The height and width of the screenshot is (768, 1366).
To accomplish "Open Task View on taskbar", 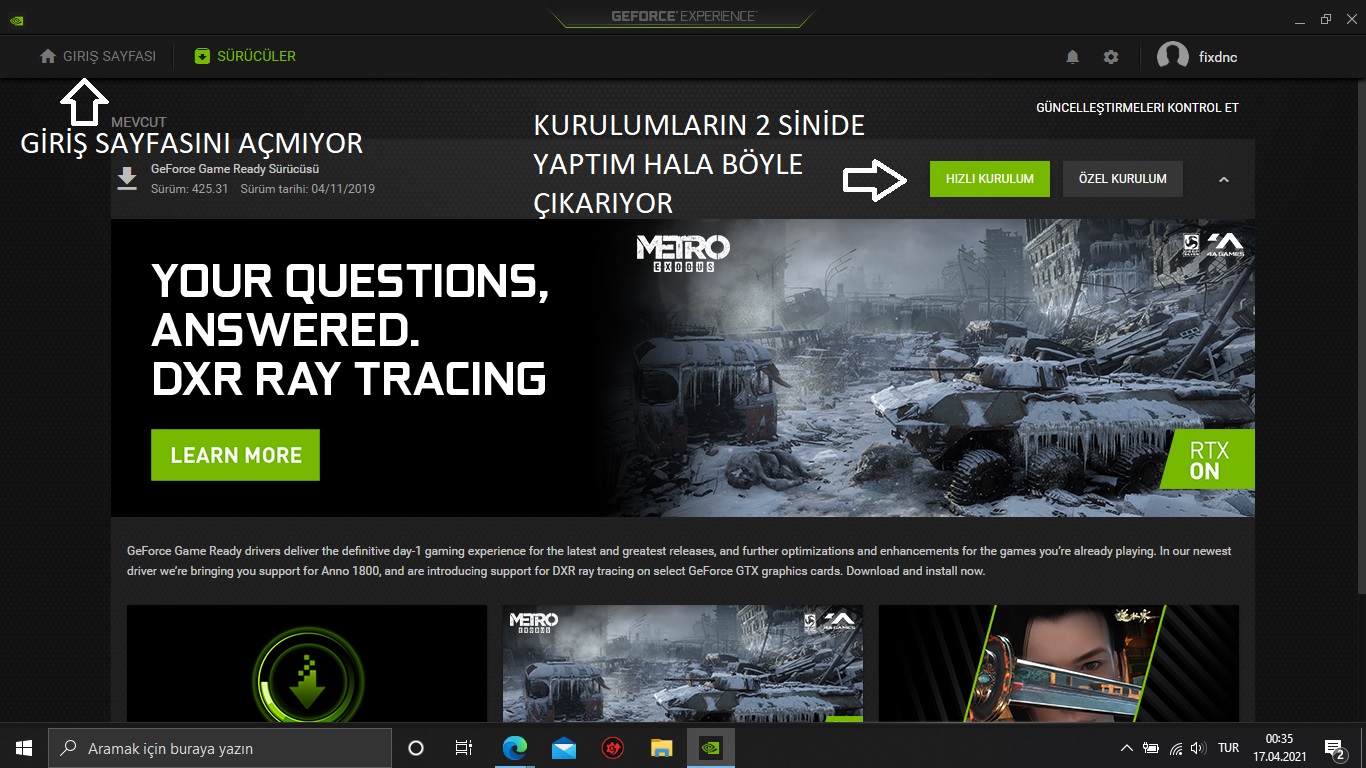I will (464, 748).
